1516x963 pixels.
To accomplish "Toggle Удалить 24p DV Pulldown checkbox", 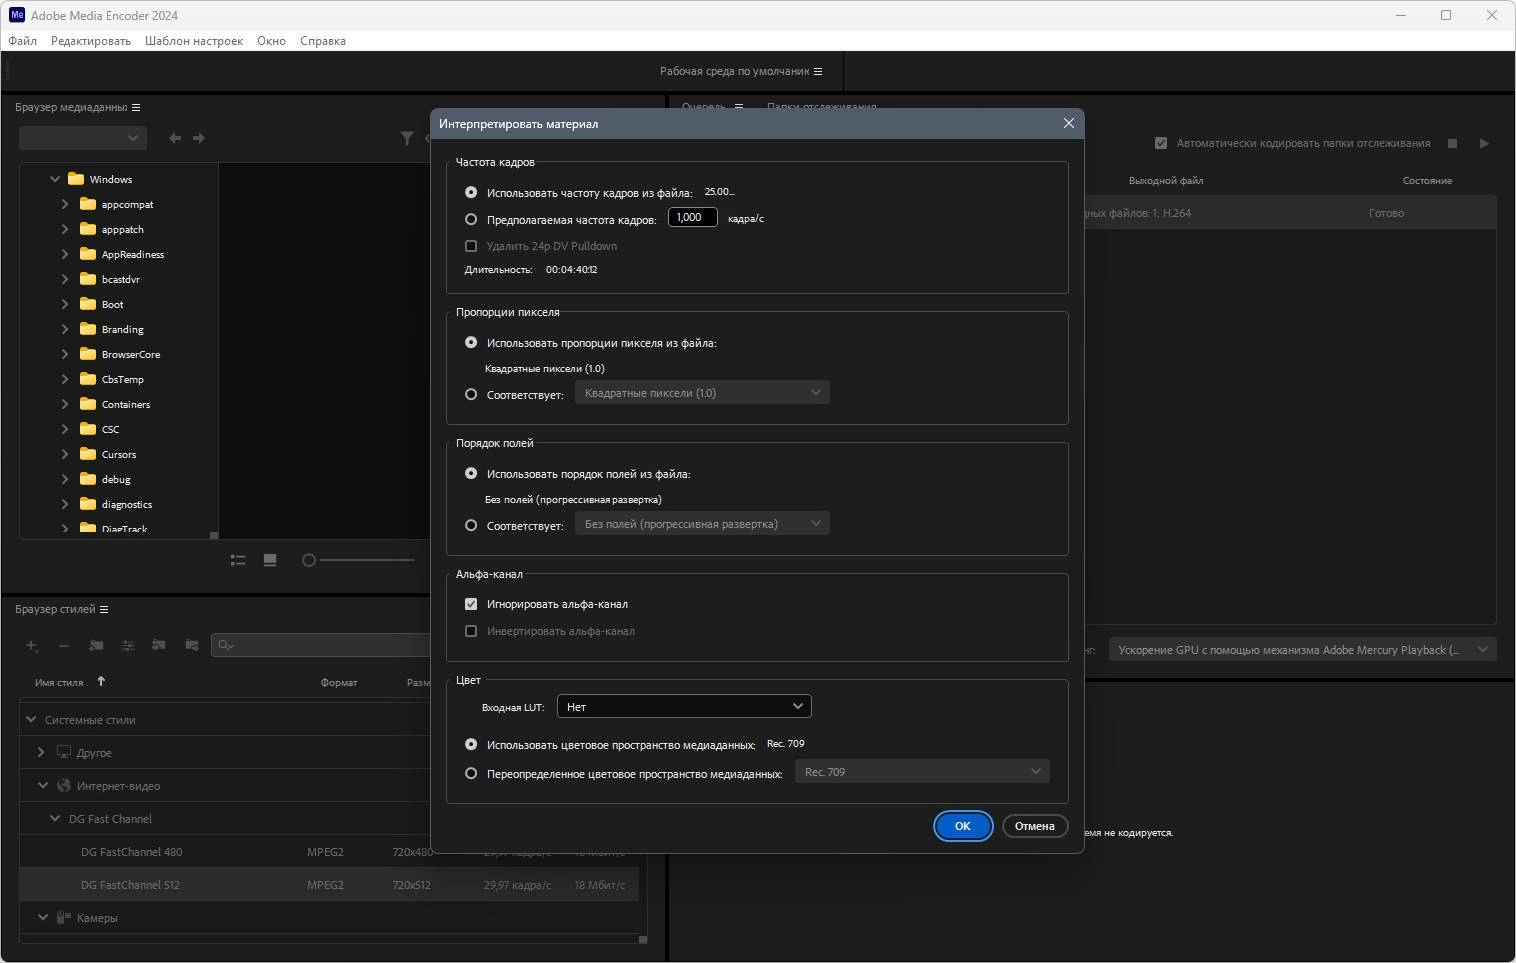I will pyautogui.click(x=471, y=246).
